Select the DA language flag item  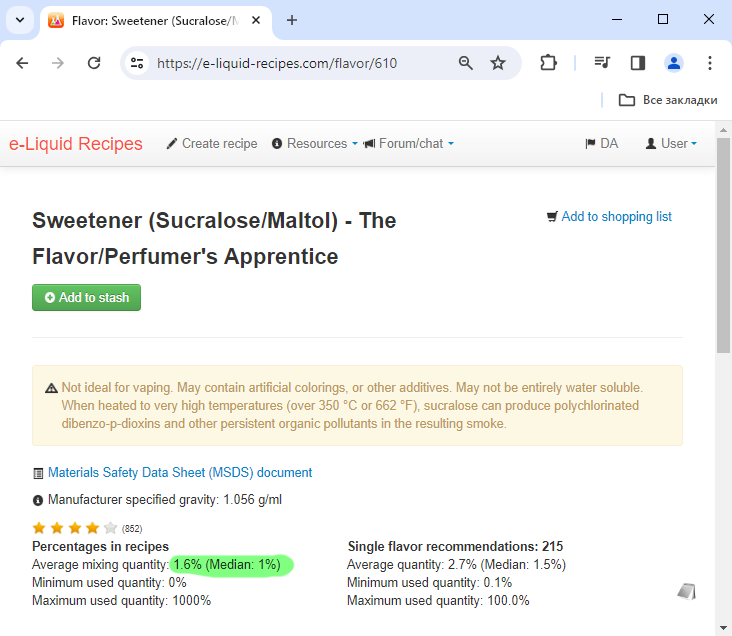[602, 143]
